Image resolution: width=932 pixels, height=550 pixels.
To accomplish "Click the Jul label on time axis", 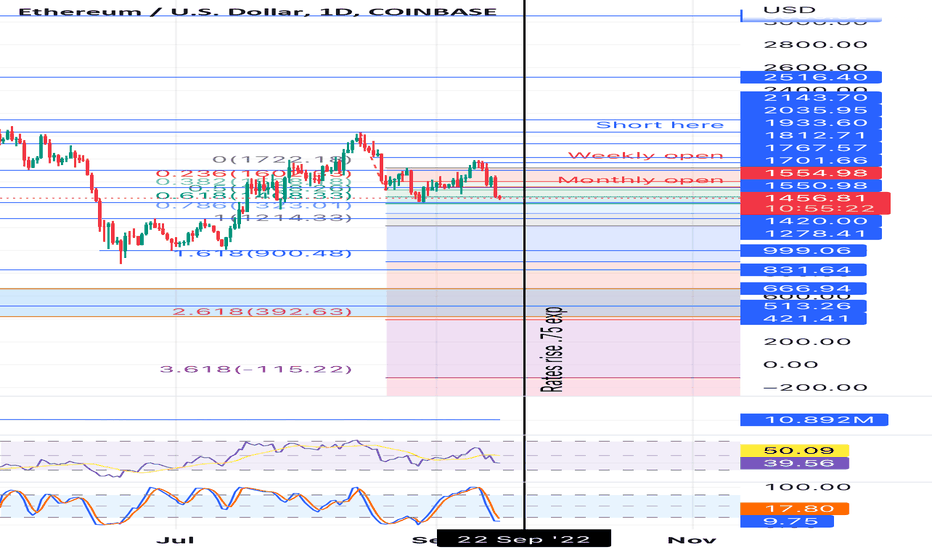I will click(x=175, y=540).
